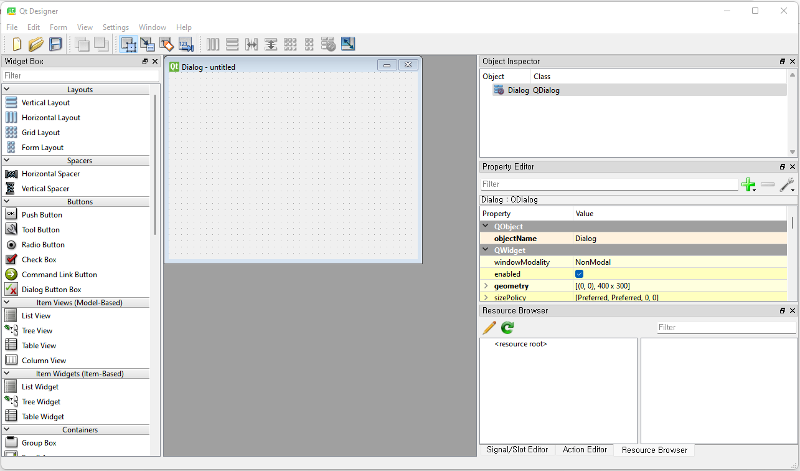Screen dimensions: 800x471
Task: Collapse the QObject property group
Action: (486, 226)
